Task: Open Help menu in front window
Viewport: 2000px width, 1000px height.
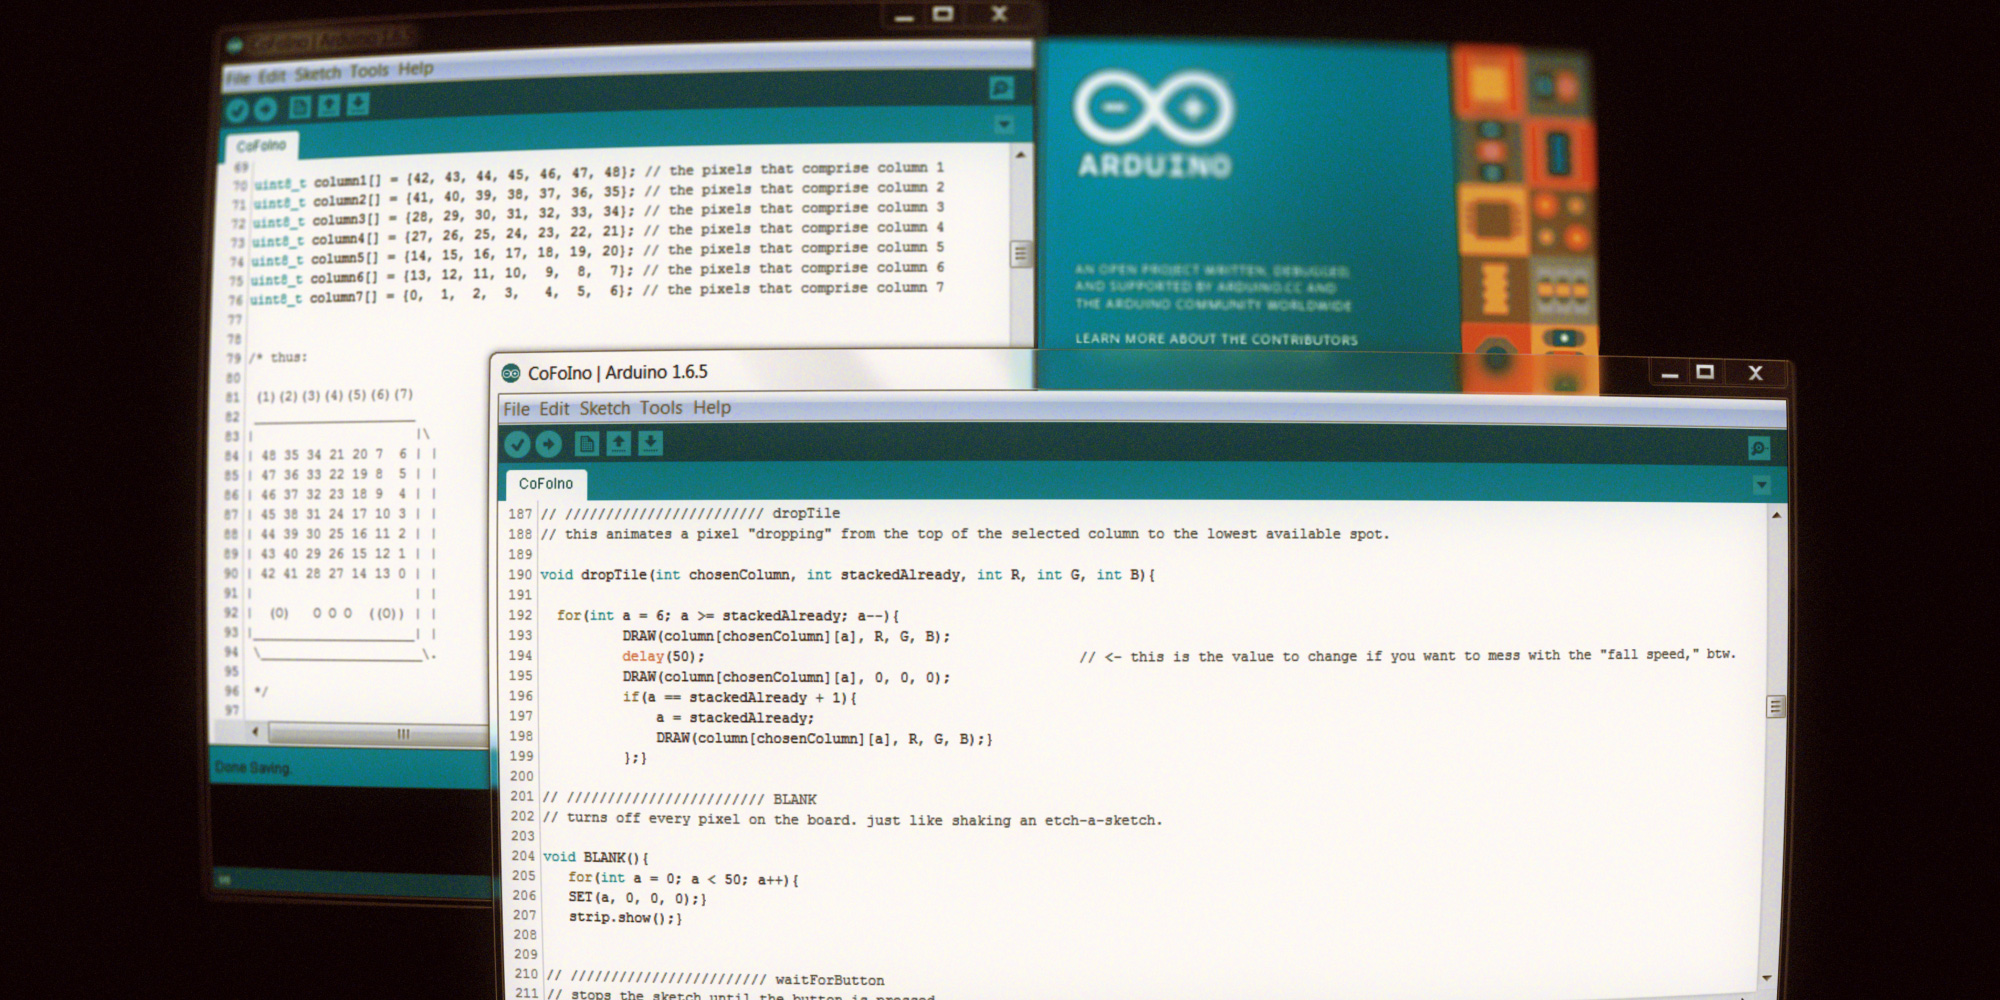Action: (712, 407)
